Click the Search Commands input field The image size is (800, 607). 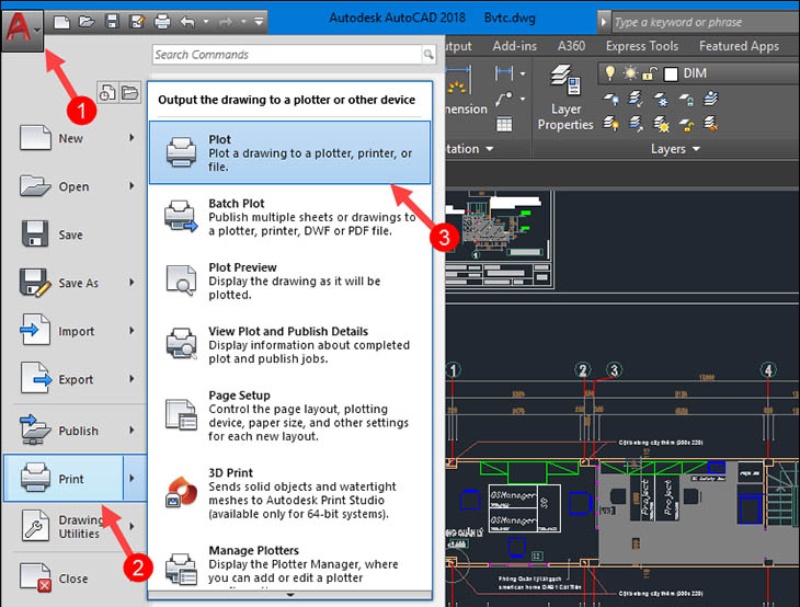click(290, 54)
